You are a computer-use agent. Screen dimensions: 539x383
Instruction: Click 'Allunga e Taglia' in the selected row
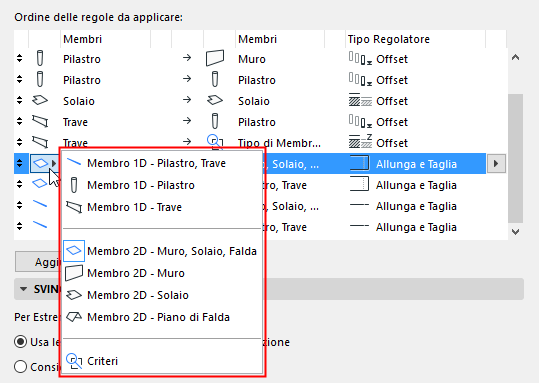coord(416,164)
